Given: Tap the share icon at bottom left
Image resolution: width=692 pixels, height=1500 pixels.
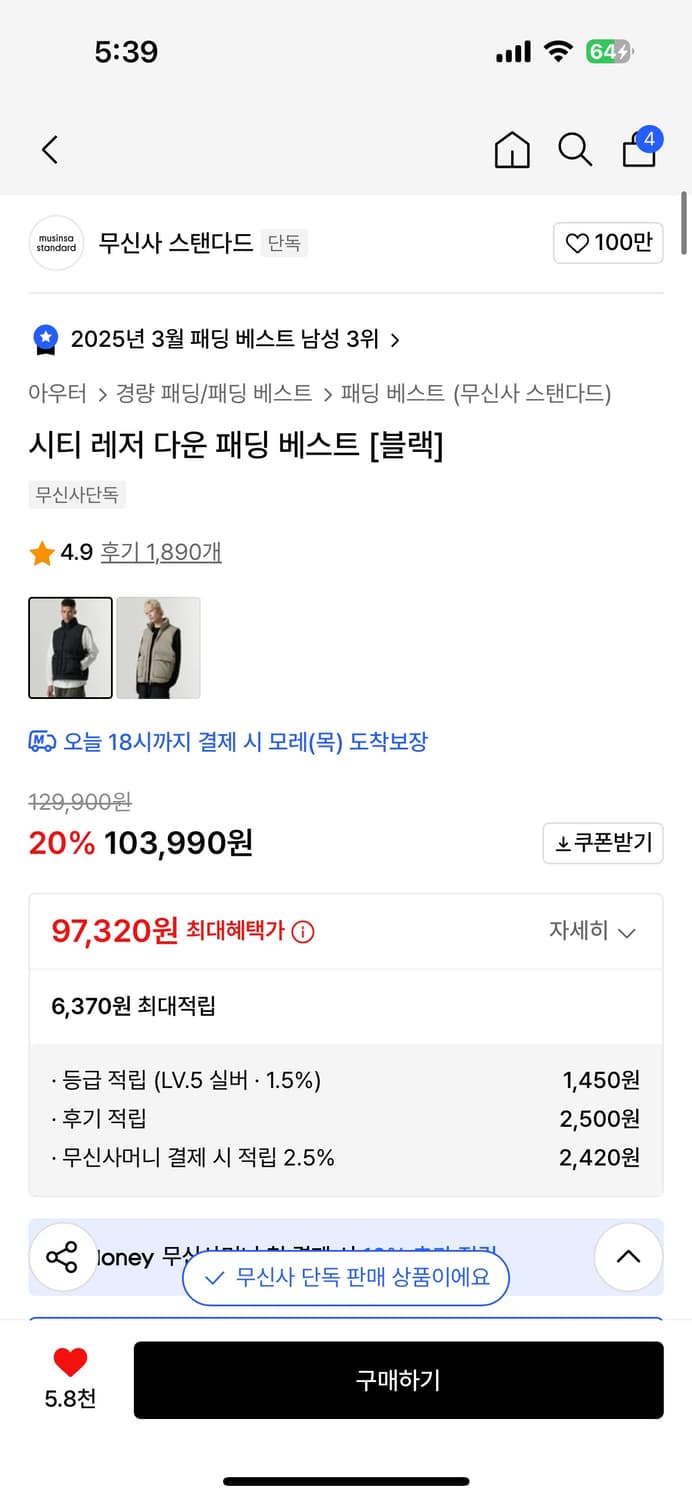Looking at the screenshot, I should tap(63, 1257).
